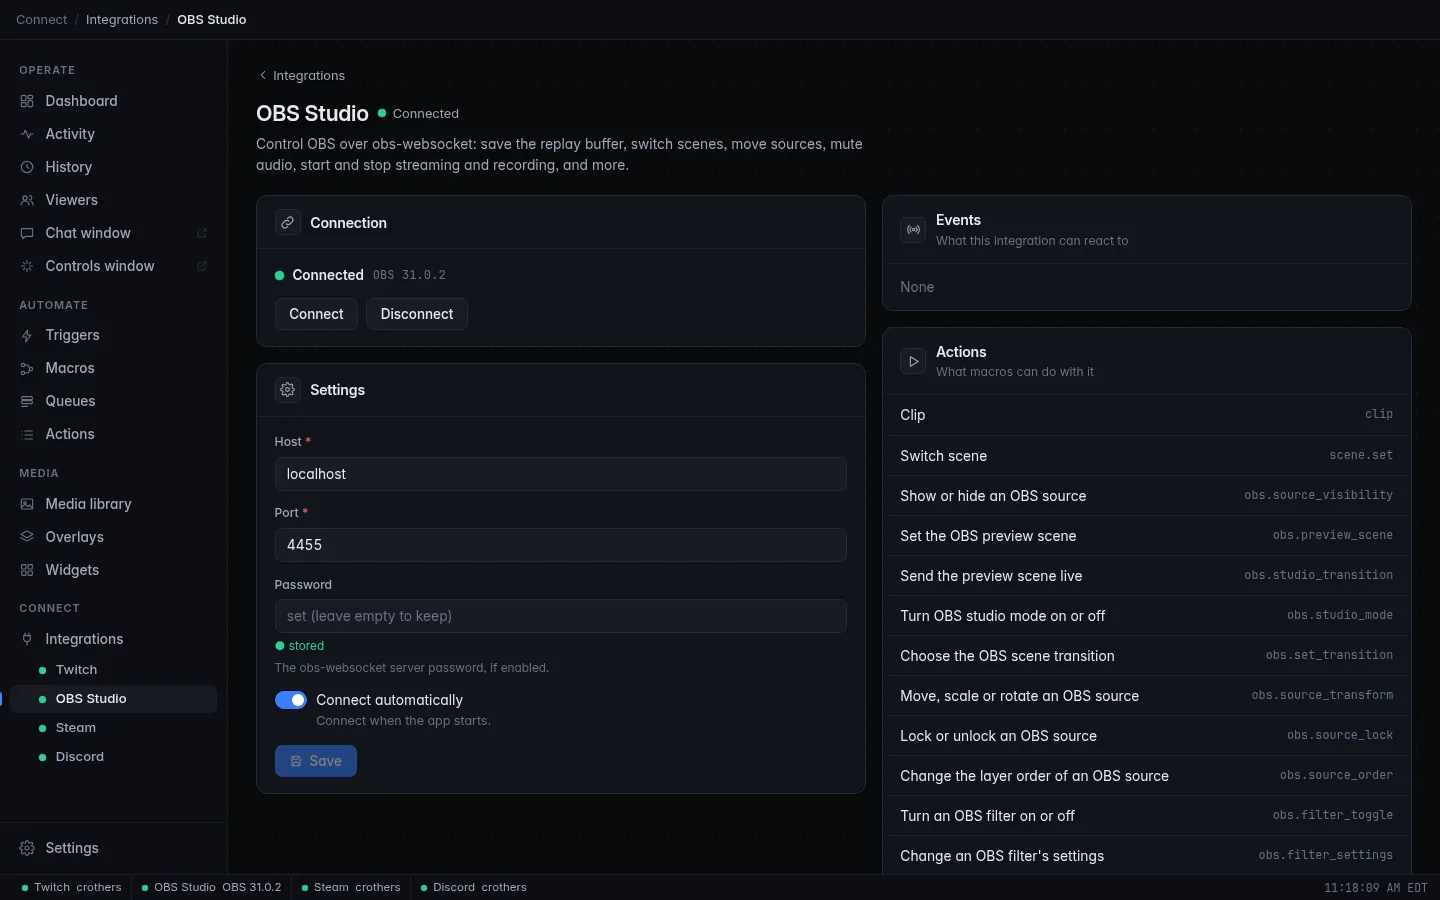
Task: Click the Switch scene action row
Action: tap(1147, 456)
